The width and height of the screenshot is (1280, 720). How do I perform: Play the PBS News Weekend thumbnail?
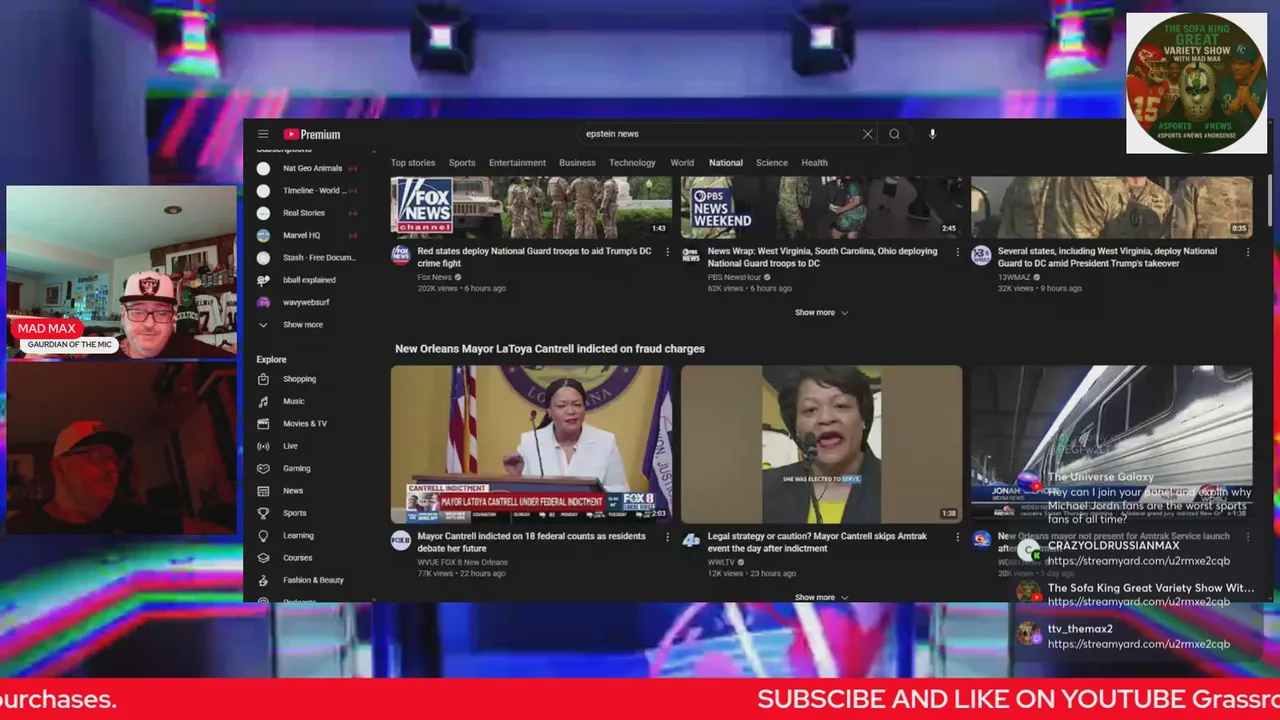[x=821, y=207]
